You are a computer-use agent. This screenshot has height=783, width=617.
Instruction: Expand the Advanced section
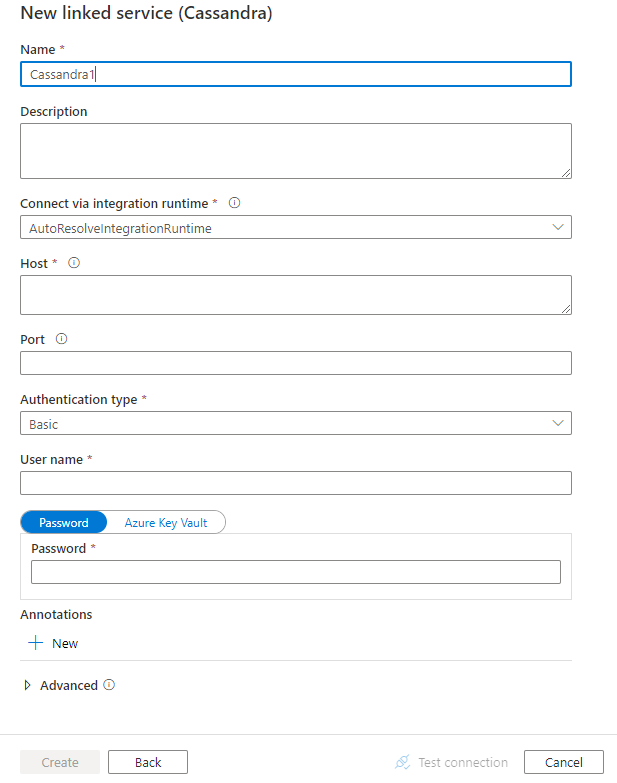click(27, 686)
